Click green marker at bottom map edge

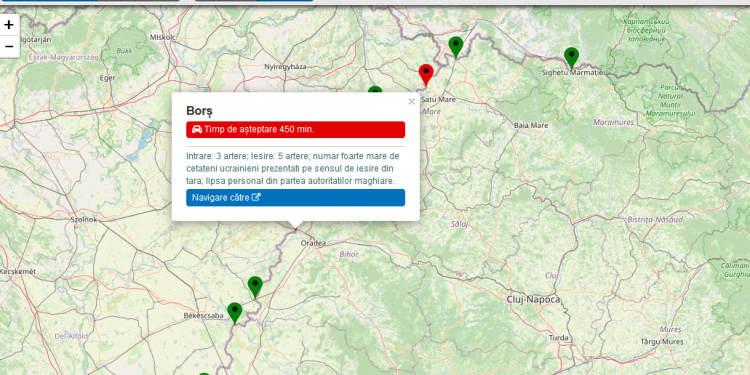pos(204,374)
